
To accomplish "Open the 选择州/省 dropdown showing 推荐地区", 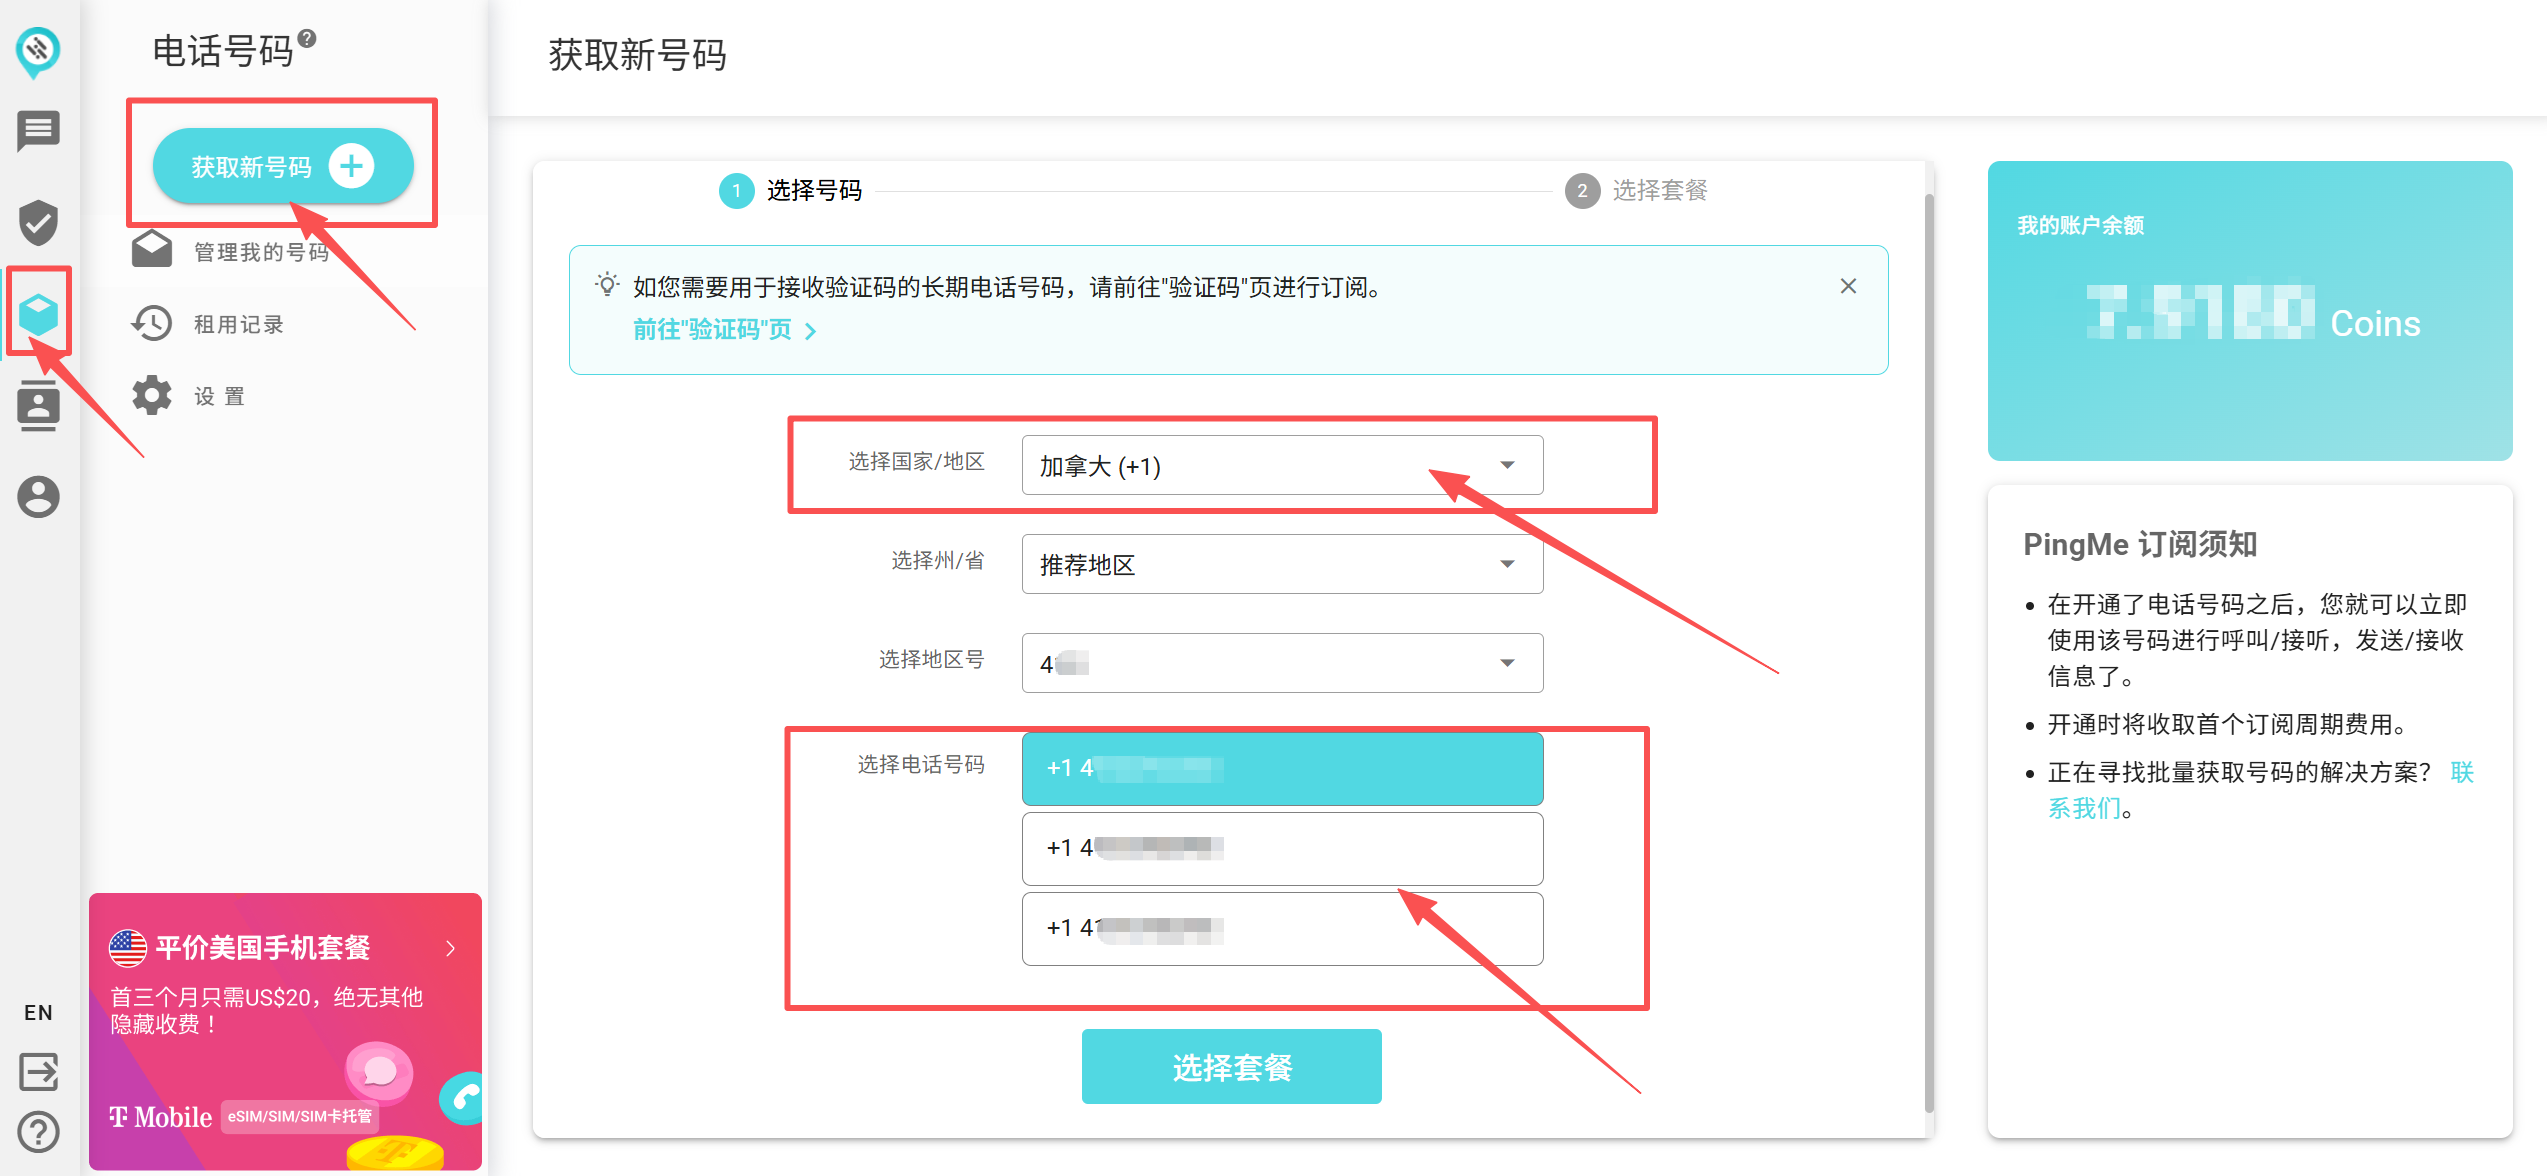I will pos(1282,564).
